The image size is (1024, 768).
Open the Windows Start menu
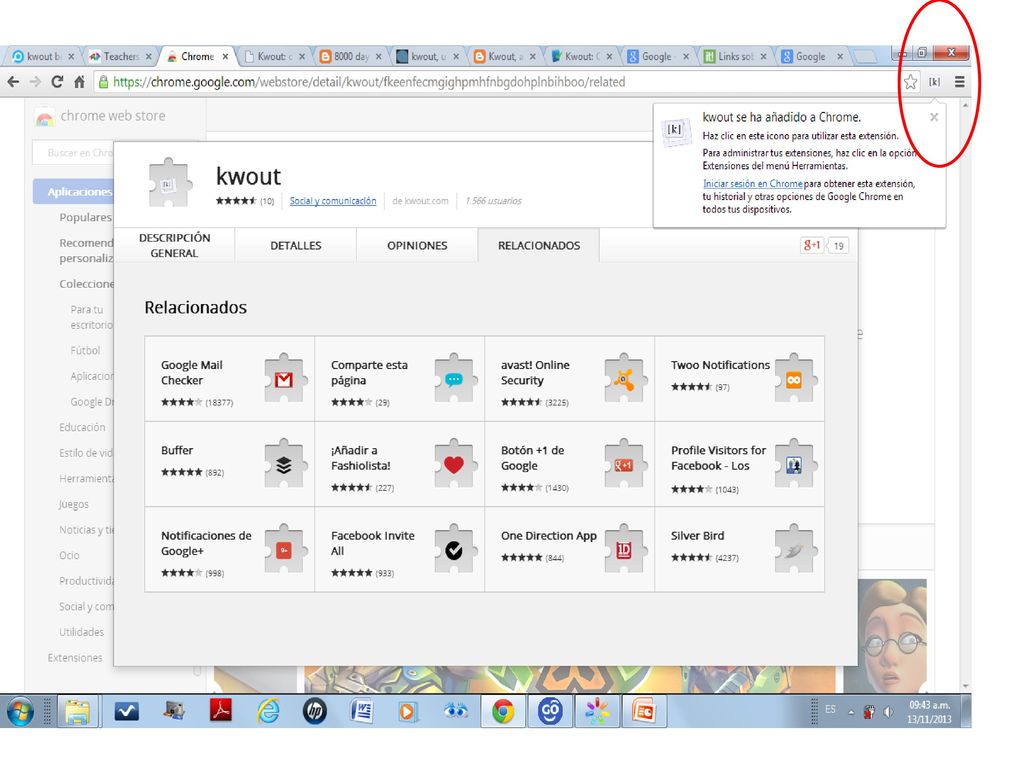[20, 711]
